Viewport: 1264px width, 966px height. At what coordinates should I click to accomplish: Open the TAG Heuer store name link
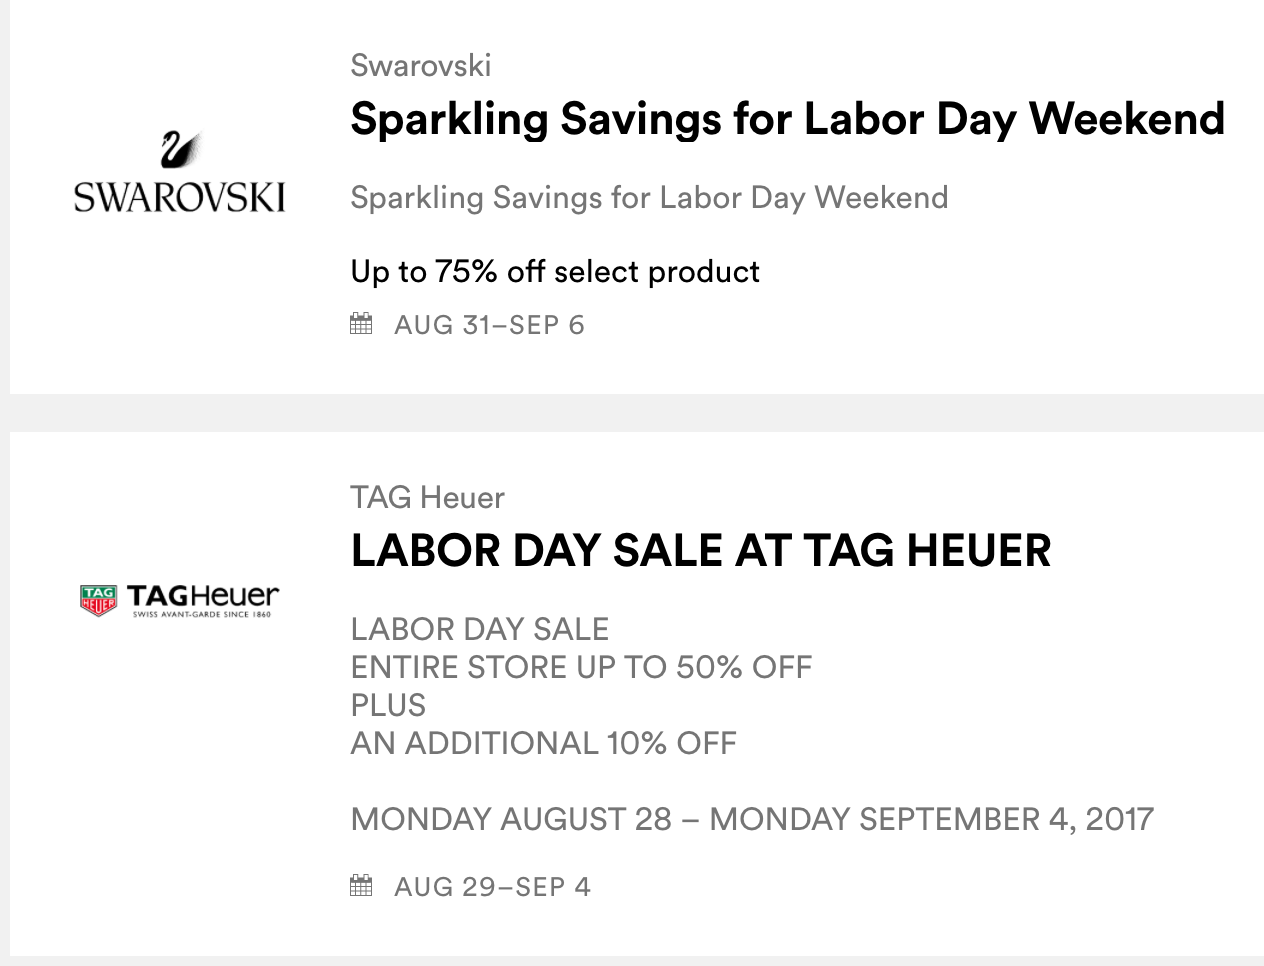click(427, 497)
